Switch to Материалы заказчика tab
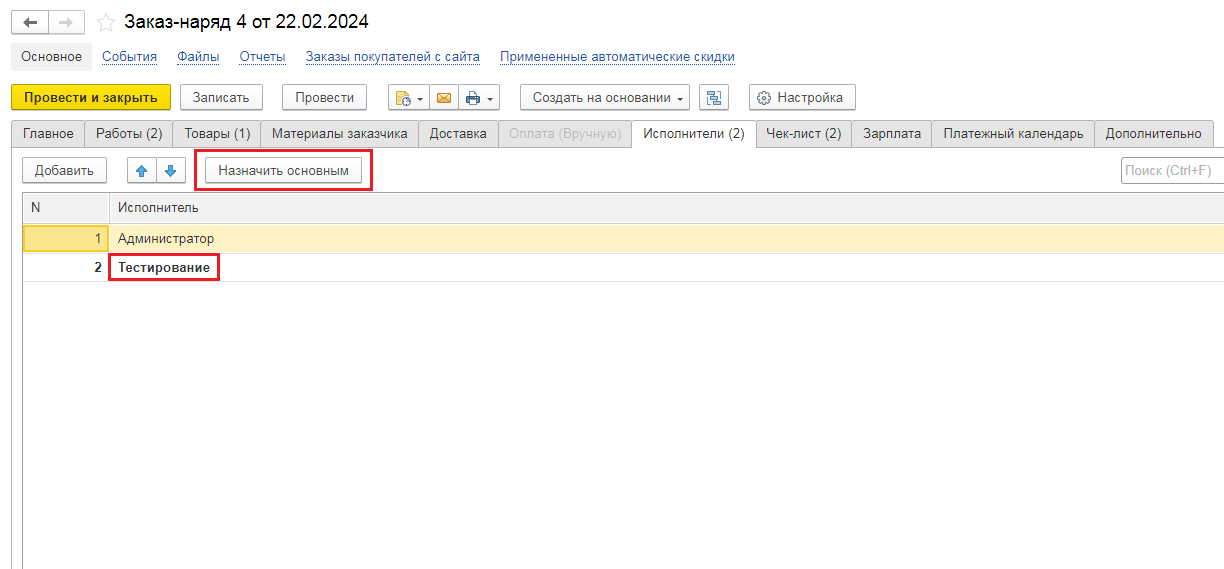 coord(340,134)
